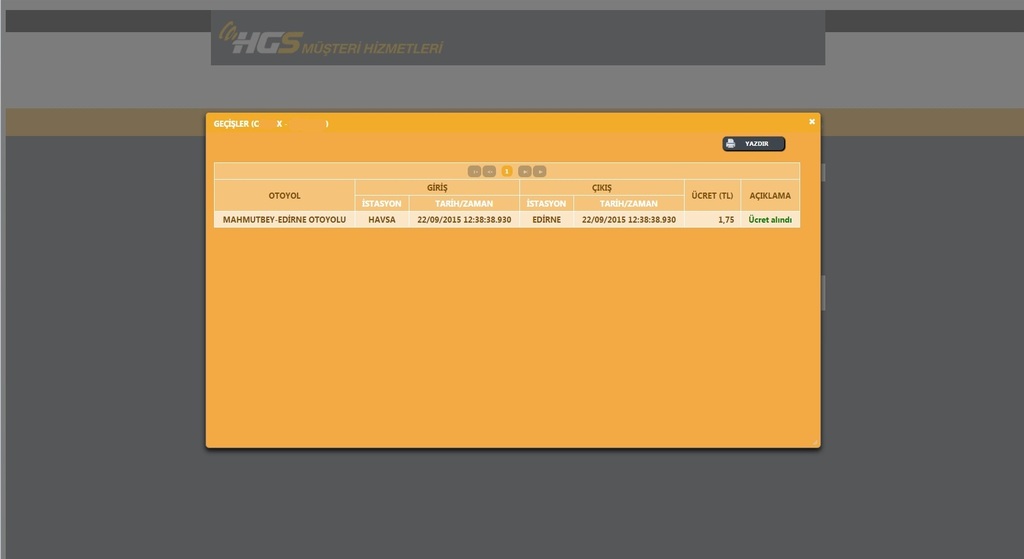Click the EDİRNE exit station cell
The width and height of the screenshot is (1024, 559).
coord(546,219)
